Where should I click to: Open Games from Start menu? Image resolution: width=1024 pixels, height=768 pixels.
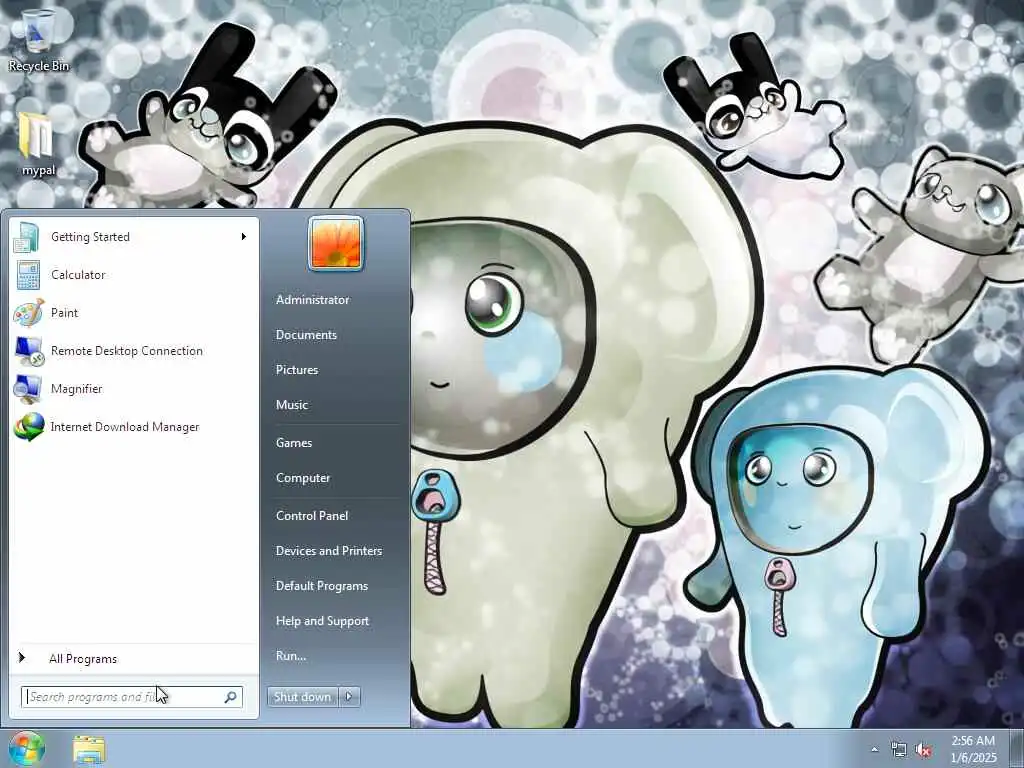[294, 443]
